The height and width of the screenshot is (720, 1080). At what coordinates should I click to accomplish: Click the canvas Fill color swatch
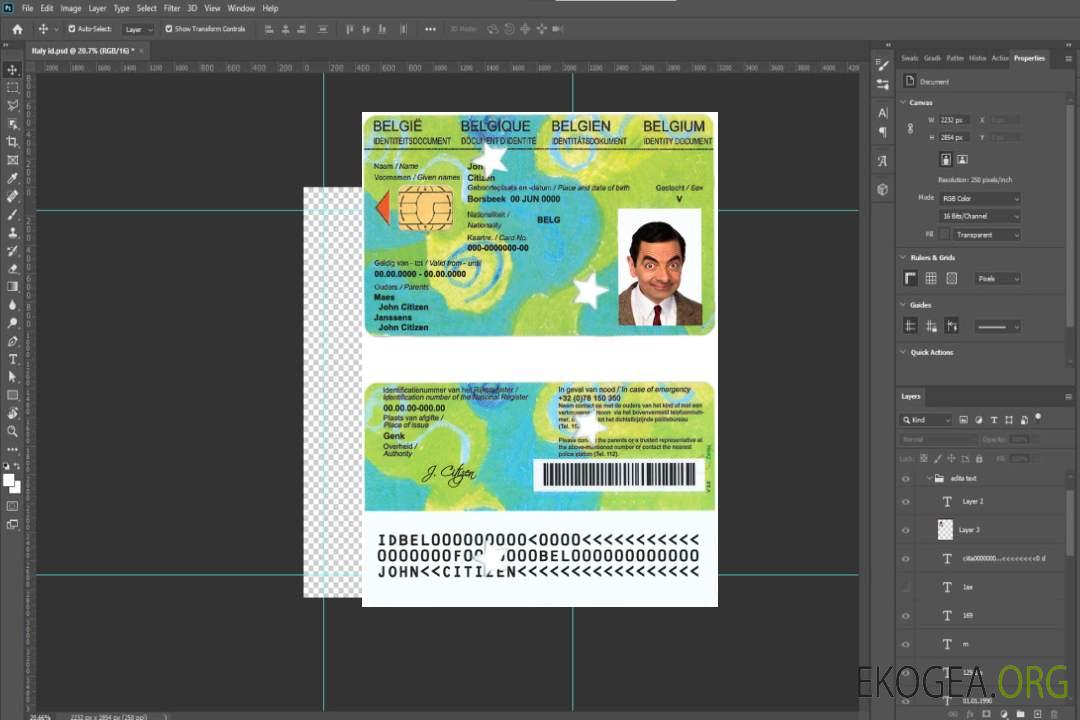click(x=945, y=235)
